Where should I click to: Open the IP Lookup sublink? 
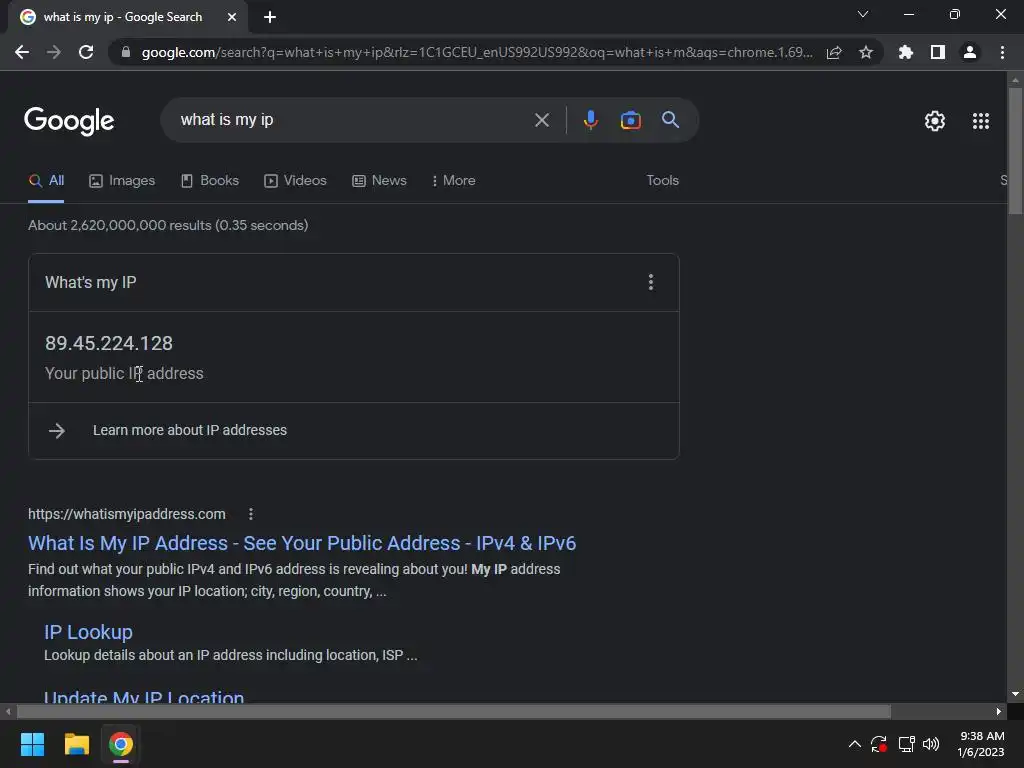pyautogui.click(x=88, y=632)
